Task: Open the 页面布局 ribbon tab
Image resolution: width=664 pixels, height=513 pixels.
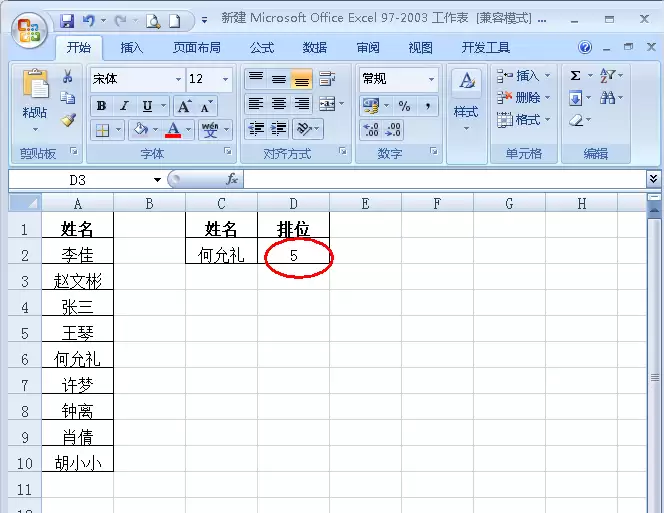Action: point(196,47)
